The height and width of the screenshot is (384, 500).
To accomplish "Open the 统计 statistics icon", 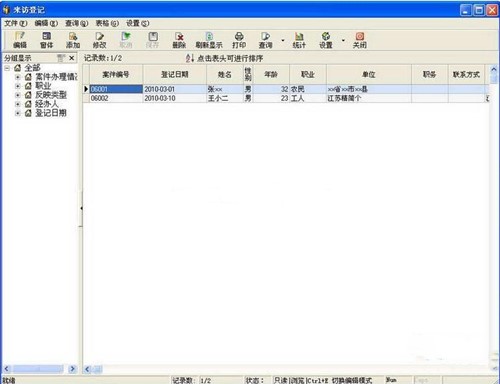I will (299, 40).
